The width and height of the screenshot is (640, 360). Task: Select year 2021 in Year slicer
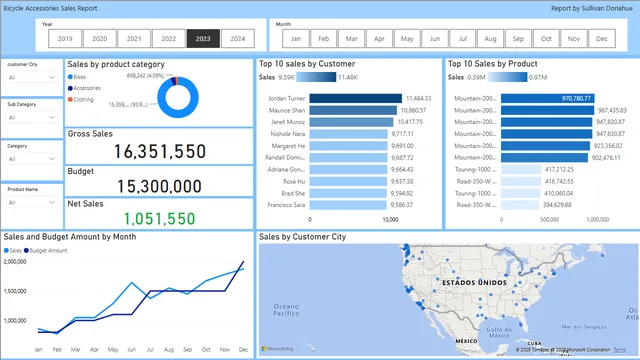pyautogui.click(x=134, y=39)
